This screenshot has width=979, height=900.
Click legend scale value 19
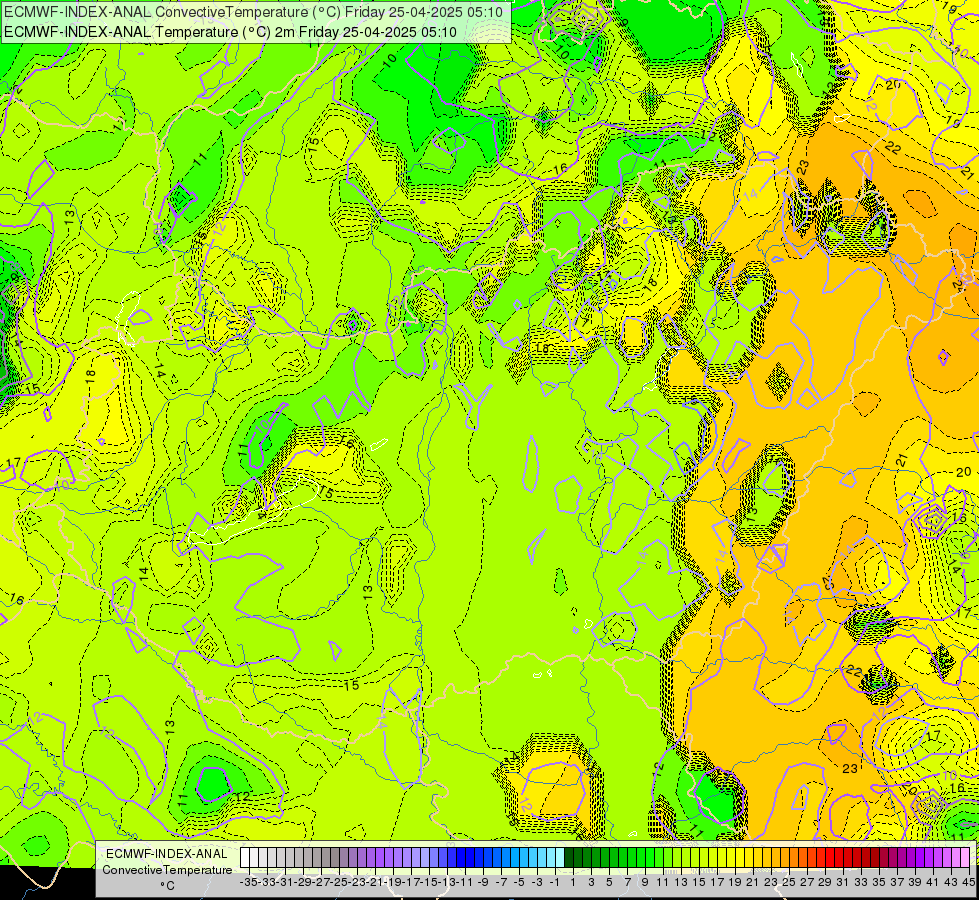pos(735,882)
